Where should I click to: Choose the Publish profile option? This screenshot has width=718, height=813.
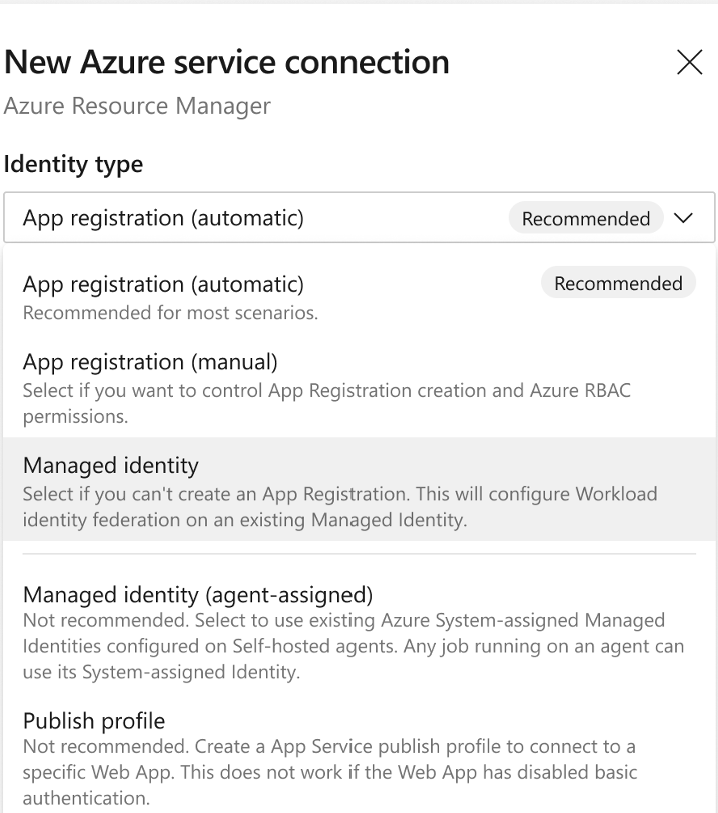[x=94, y=720]
